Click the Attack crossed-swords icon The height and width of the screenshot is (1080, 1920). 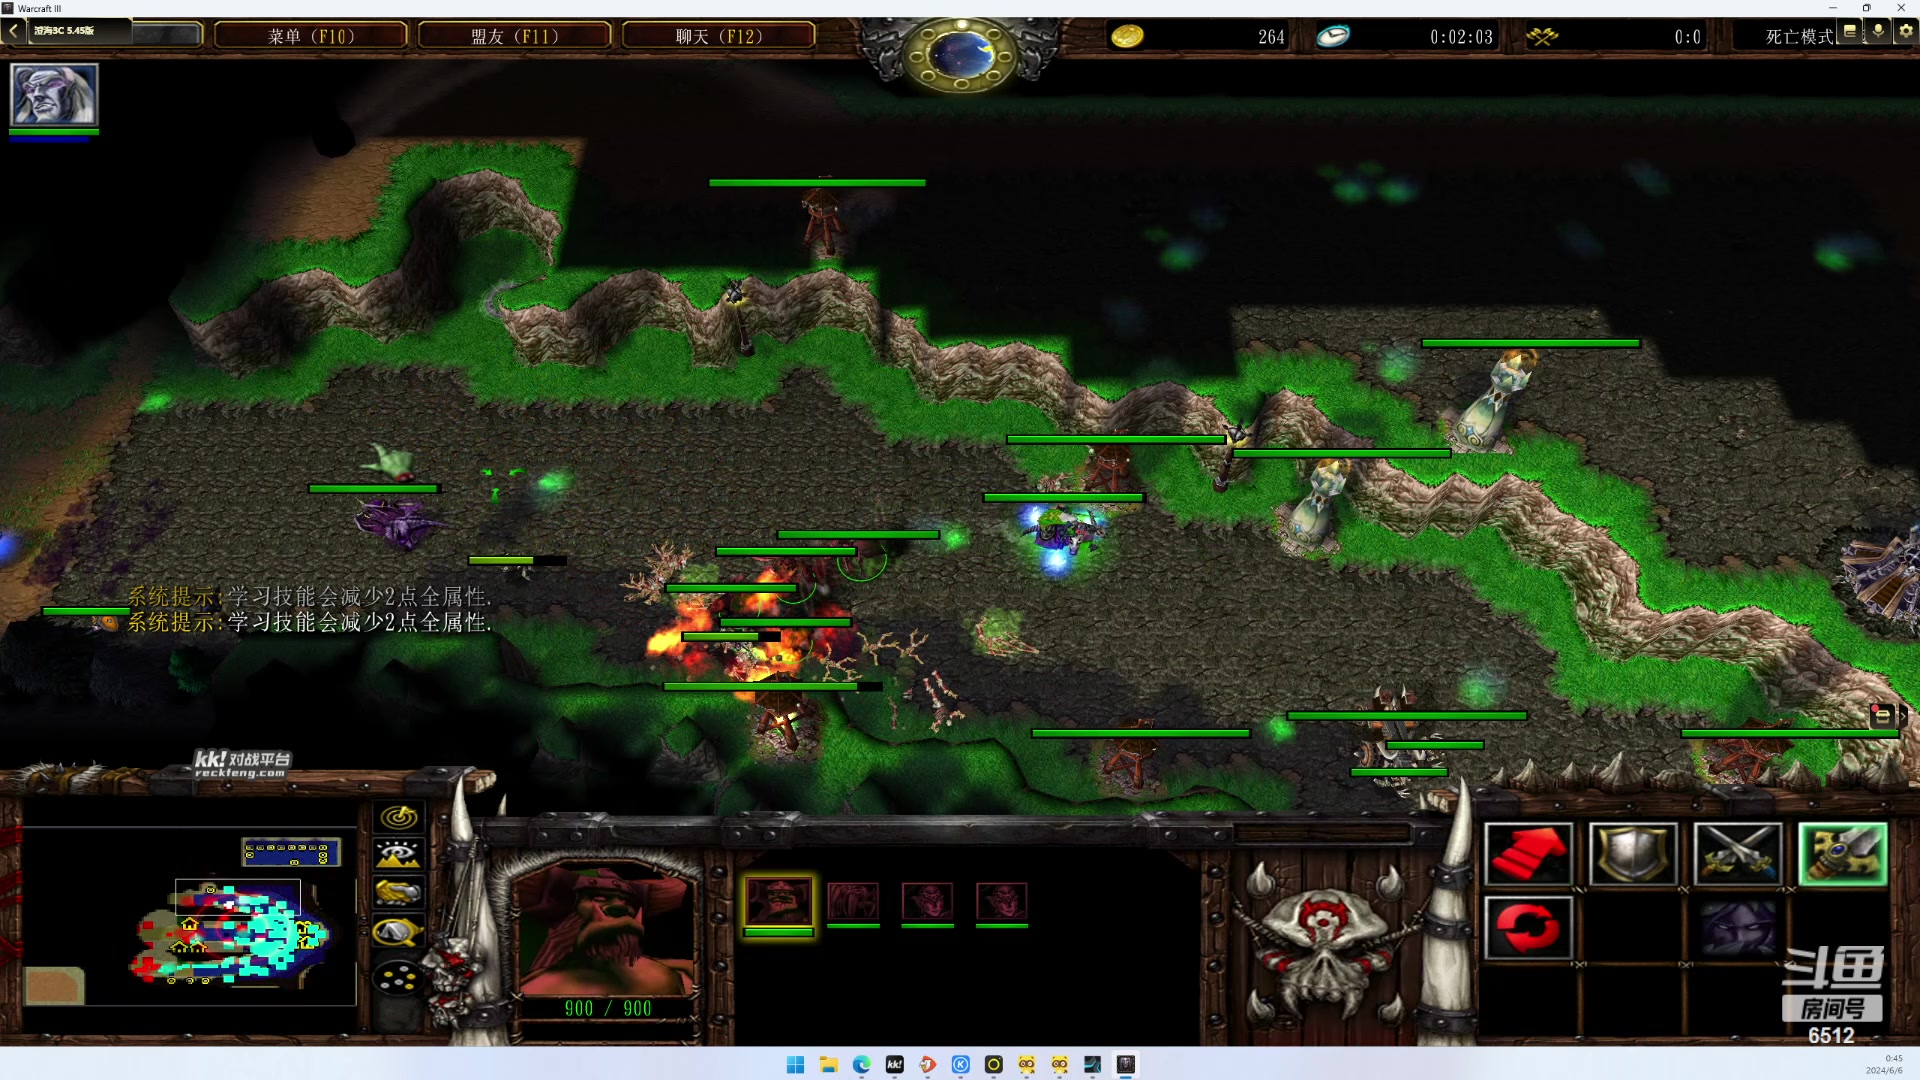(x=1738, y=854)
